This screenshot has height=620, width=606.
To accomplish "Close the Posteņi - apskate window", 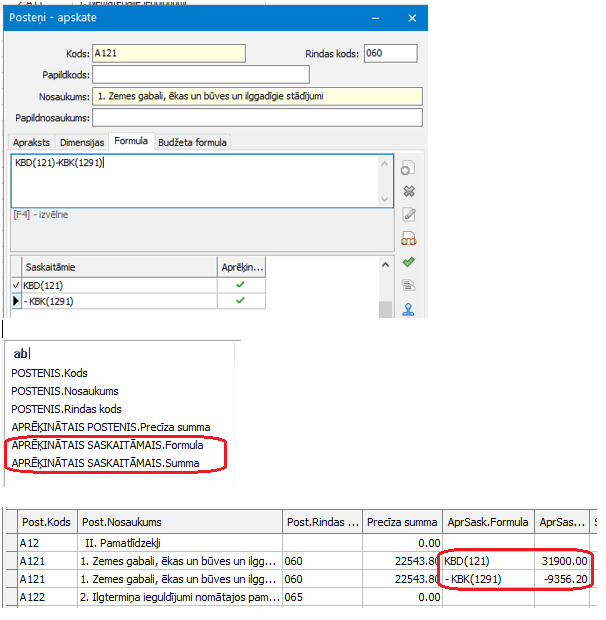I will [412, 18].
